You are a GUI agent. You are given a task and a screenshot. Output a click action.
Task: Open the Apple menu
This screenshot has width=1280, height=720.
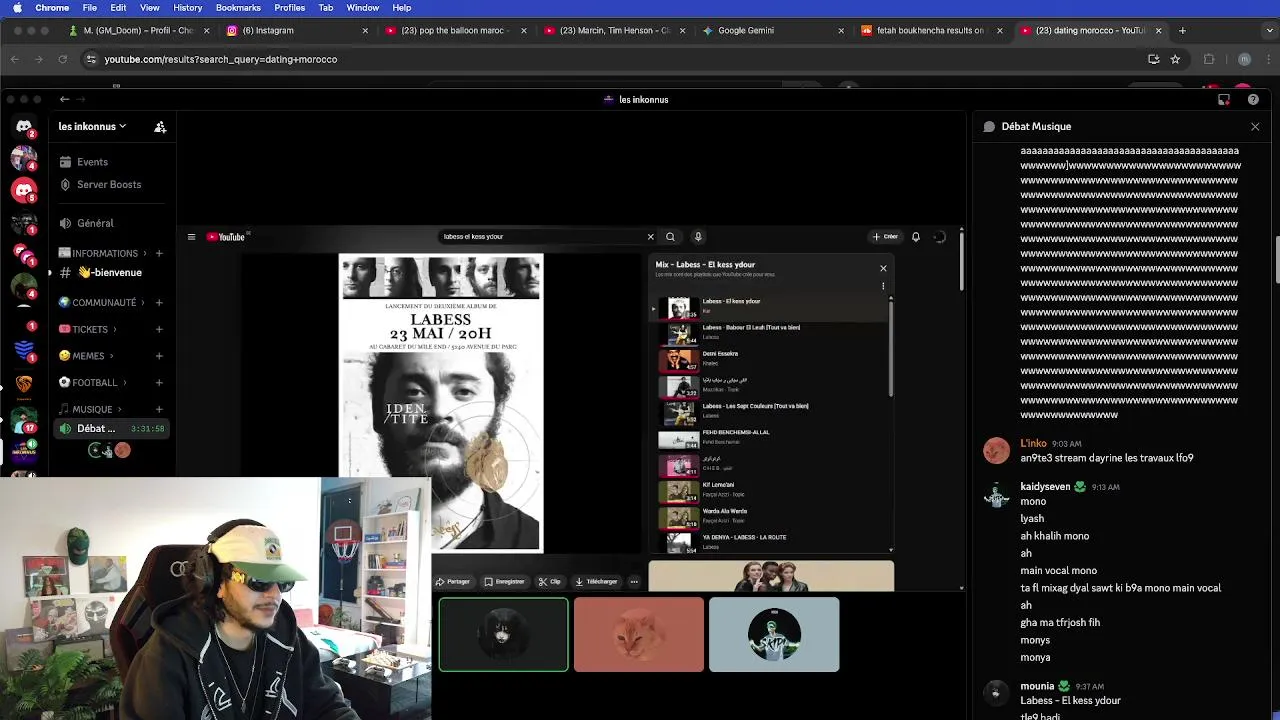[x=17, y=7]
